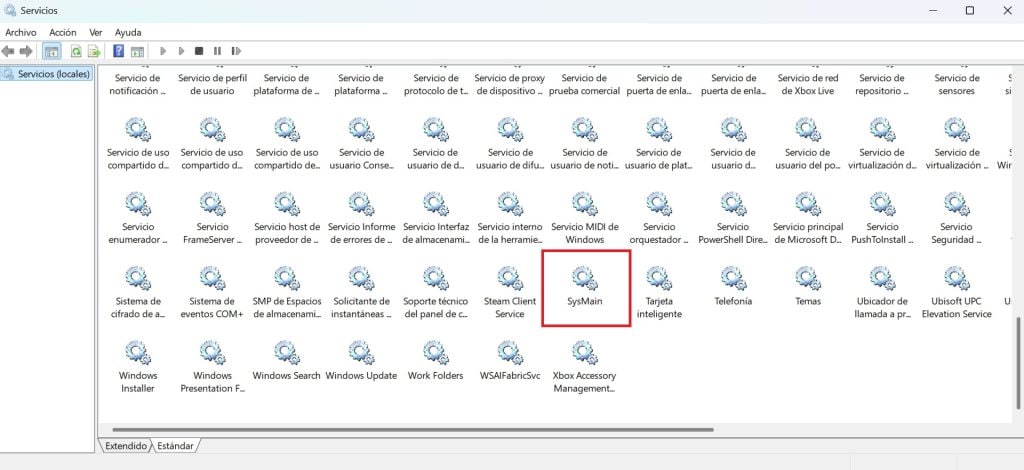Image resolution: width=1024 pixels, height=470 pixels.
Task: Click the Pause service toolbar button
Action: pyautogui.click(x=217, y=51)
